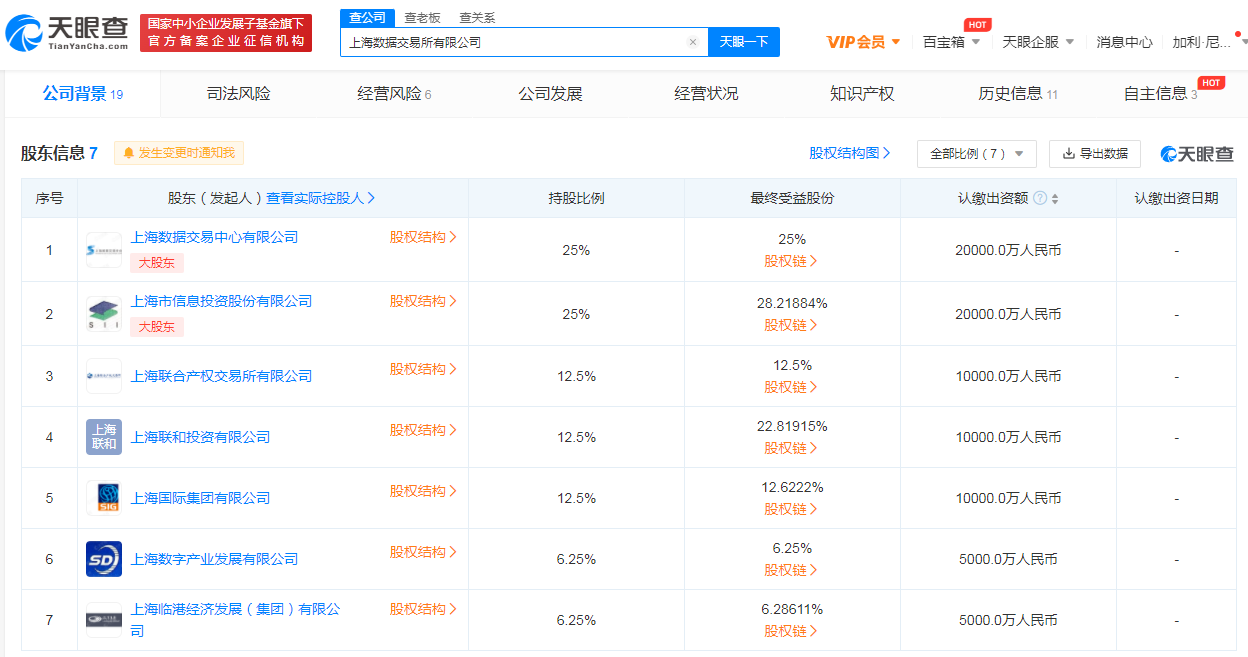The width and height of the screenshot is (1248, 657).
Task: Select the 查老板 search mode tab
Action: tap(421, 18)
